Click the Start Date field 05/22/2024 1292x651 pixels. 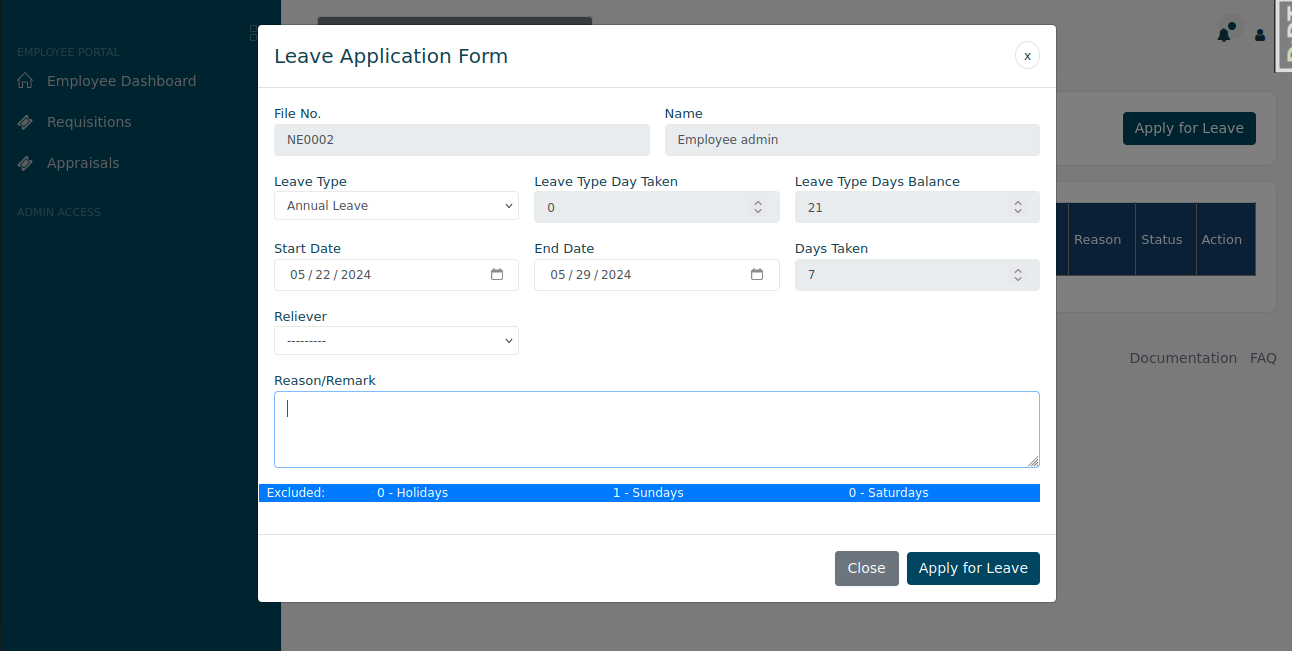tap(396, 275)
